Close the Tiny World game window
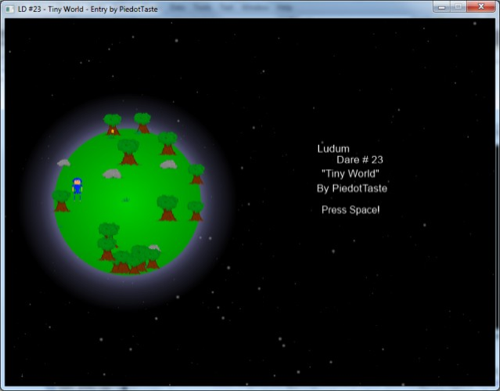 pyautogui.click(x=481, y=7)
